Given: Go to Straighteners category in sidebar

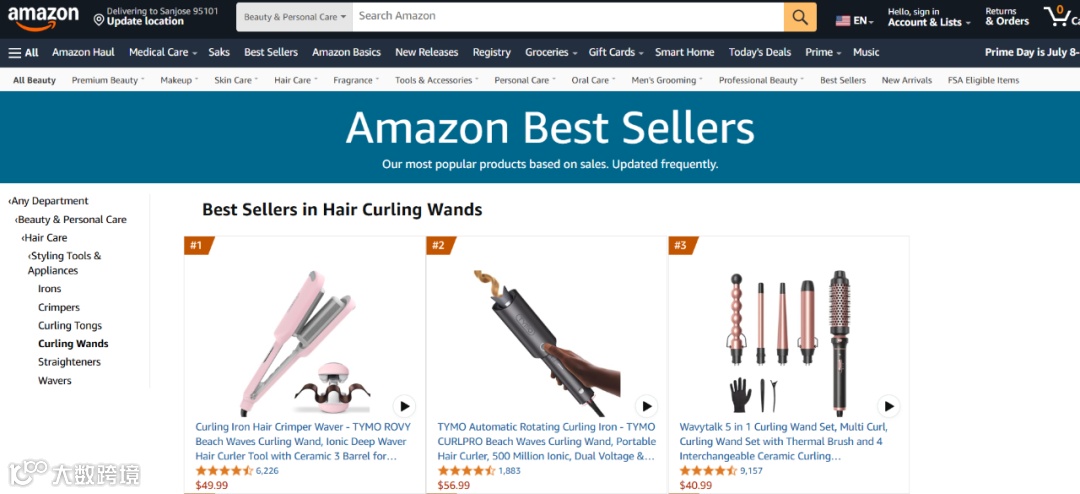Looking at the screenshot, I should [x=69, y=362].
